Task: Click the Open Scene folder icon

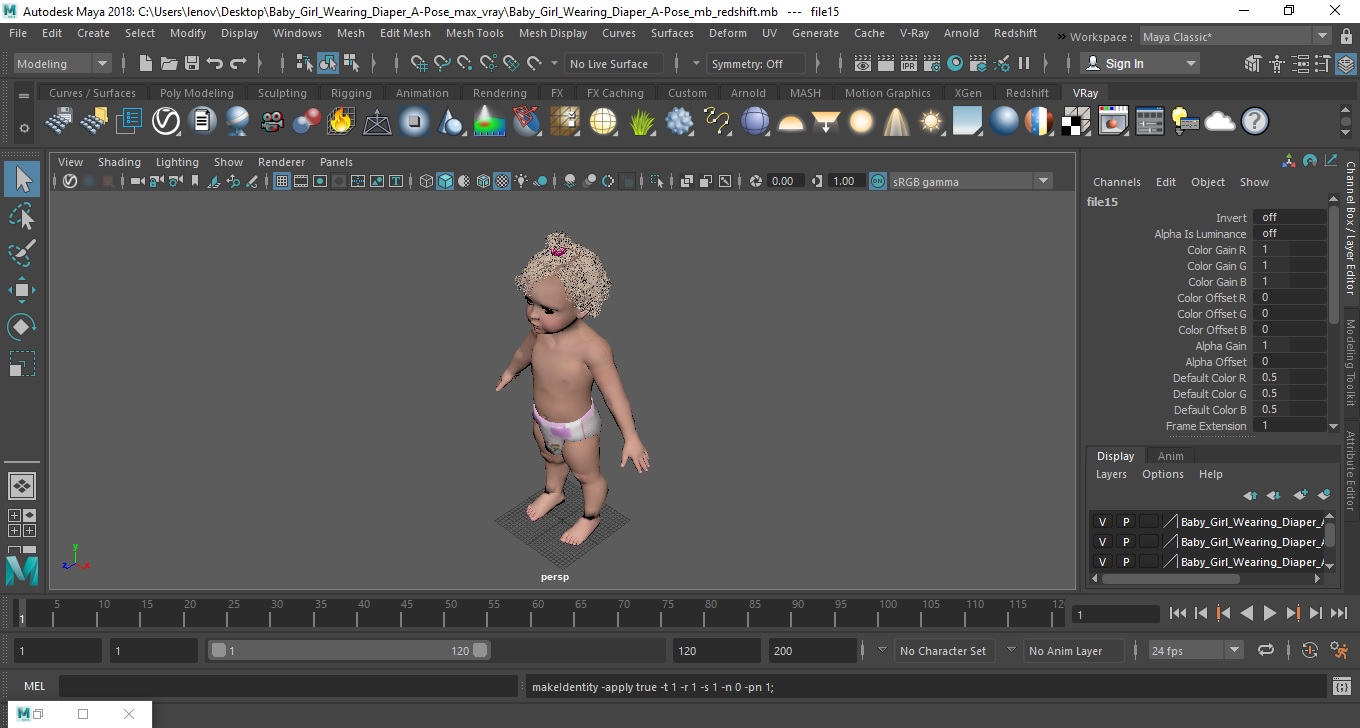Action: click(x=169, y=63)
